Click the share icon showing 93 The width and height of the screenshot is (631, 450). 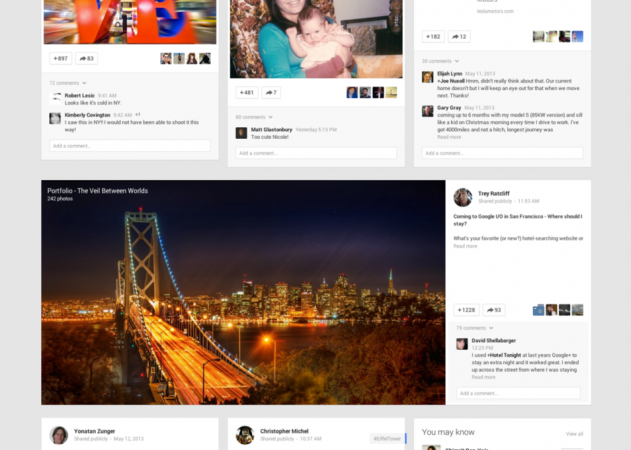tap(494, 310)
